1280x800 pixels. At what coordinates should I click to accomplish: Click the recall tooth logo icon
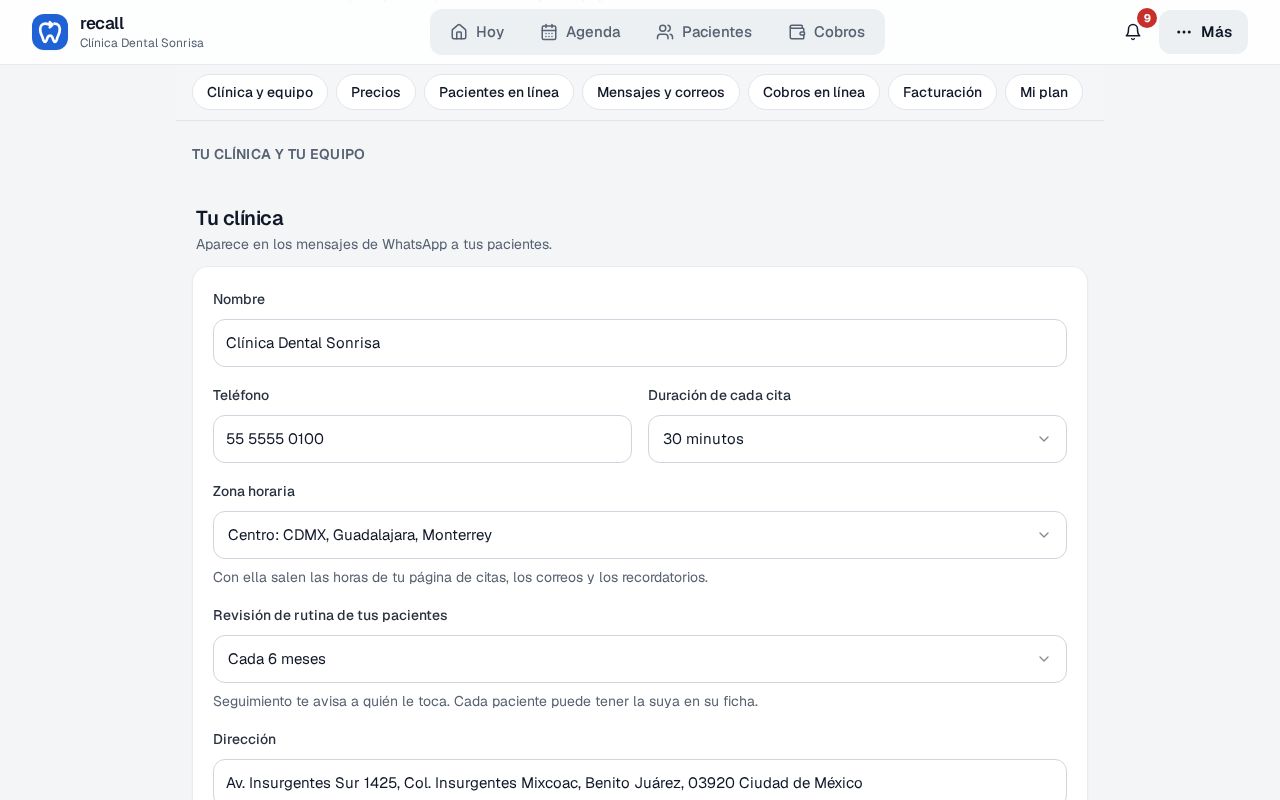coord(50,32)
